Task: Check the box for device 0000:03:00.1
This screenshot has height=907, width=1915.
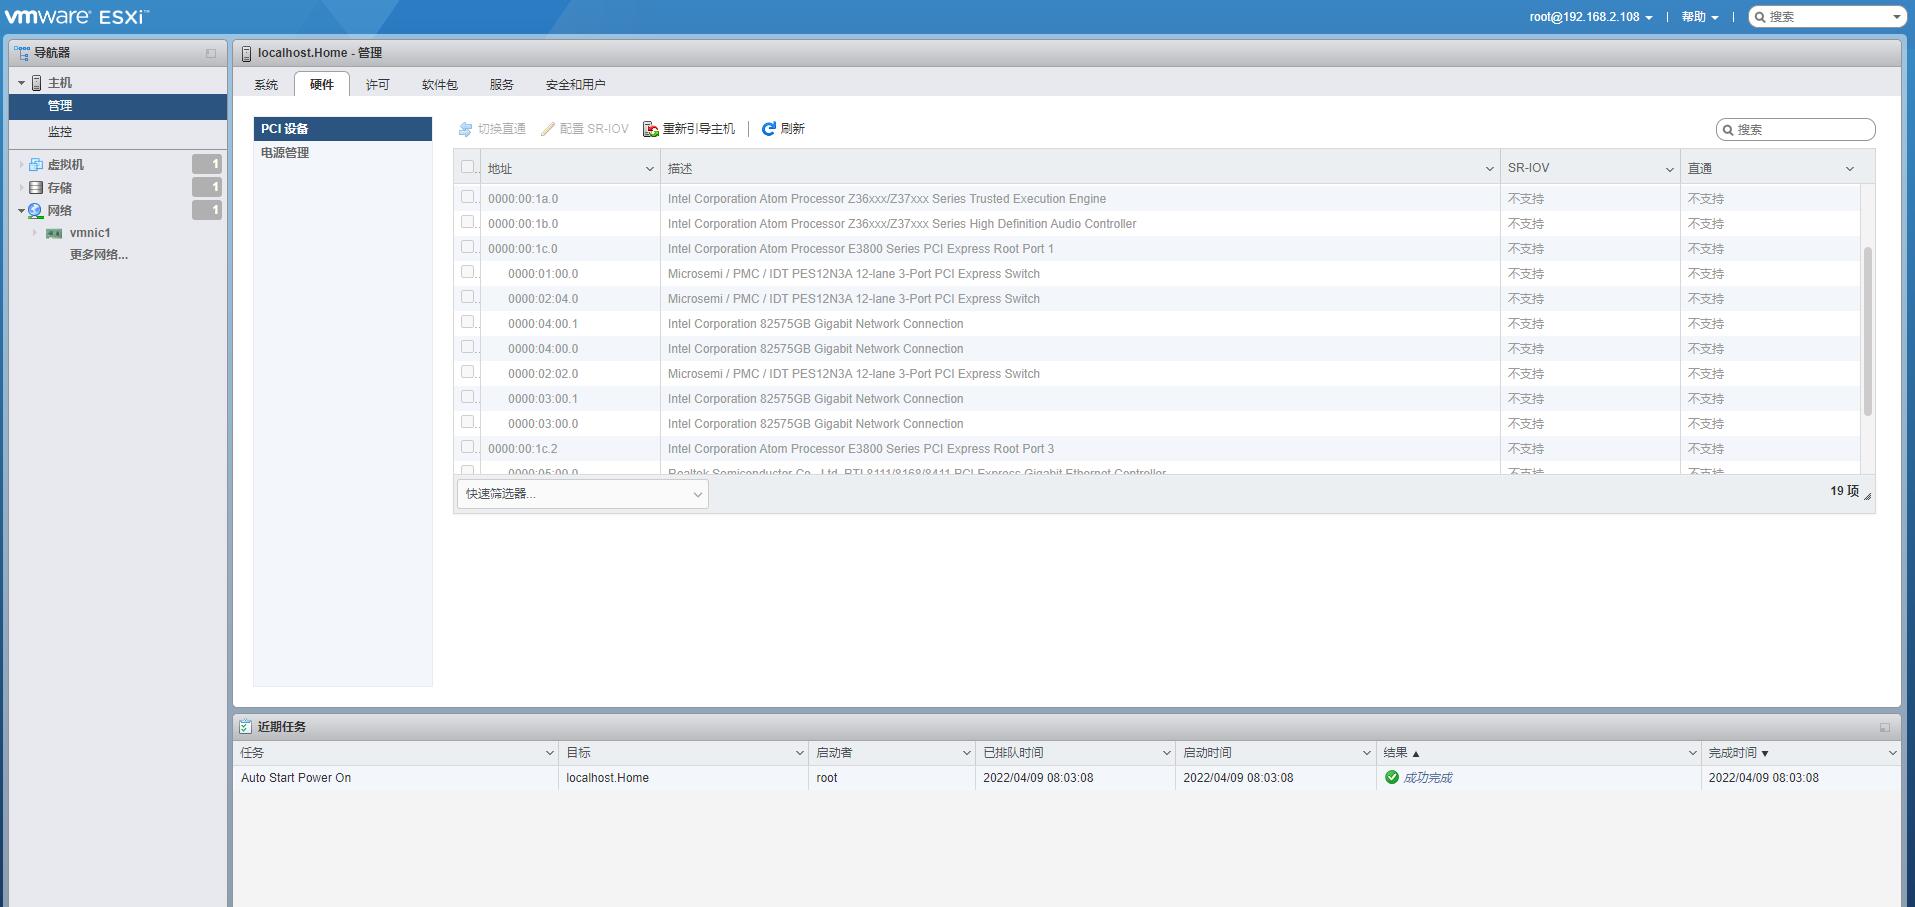Action: tap(467, 397)
